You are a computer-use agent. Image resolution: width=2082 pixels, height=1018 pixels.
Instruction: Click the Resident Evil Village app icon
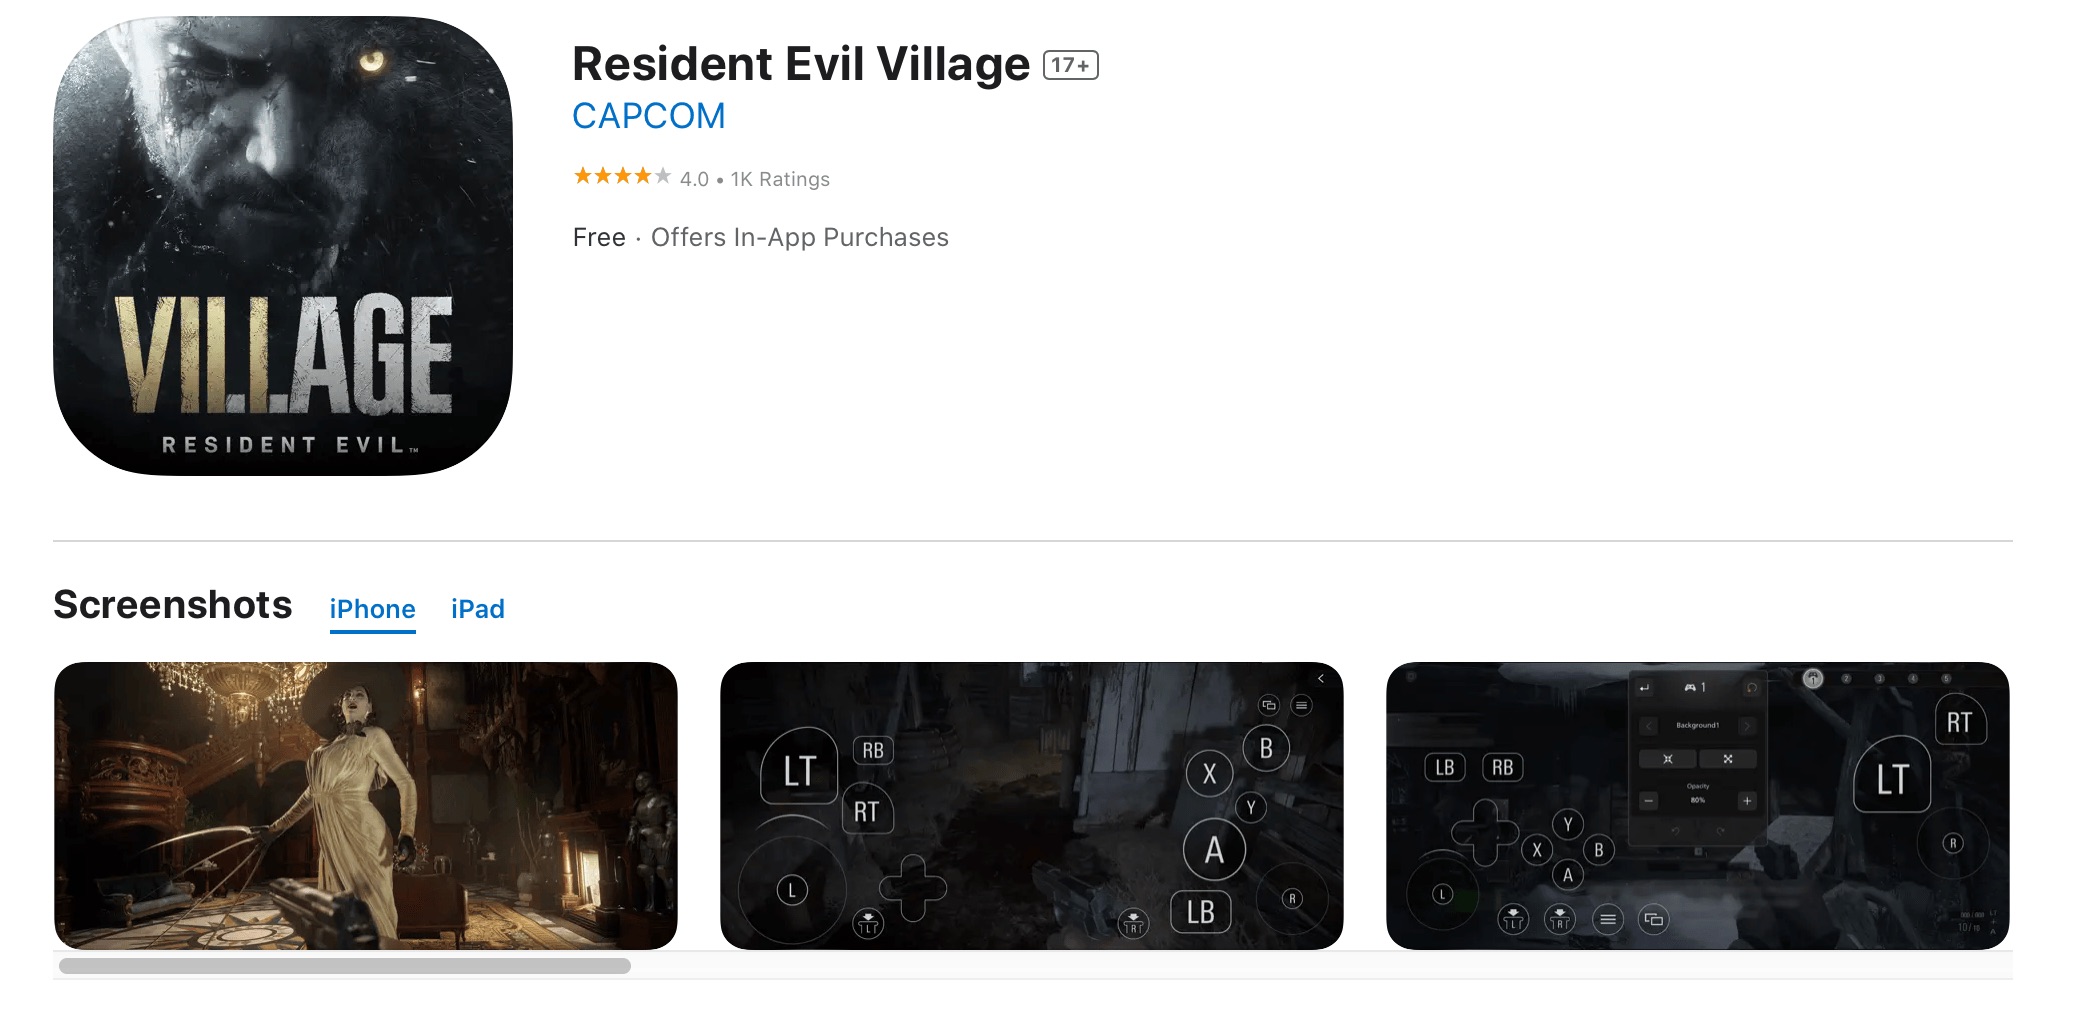coord(283,246)
